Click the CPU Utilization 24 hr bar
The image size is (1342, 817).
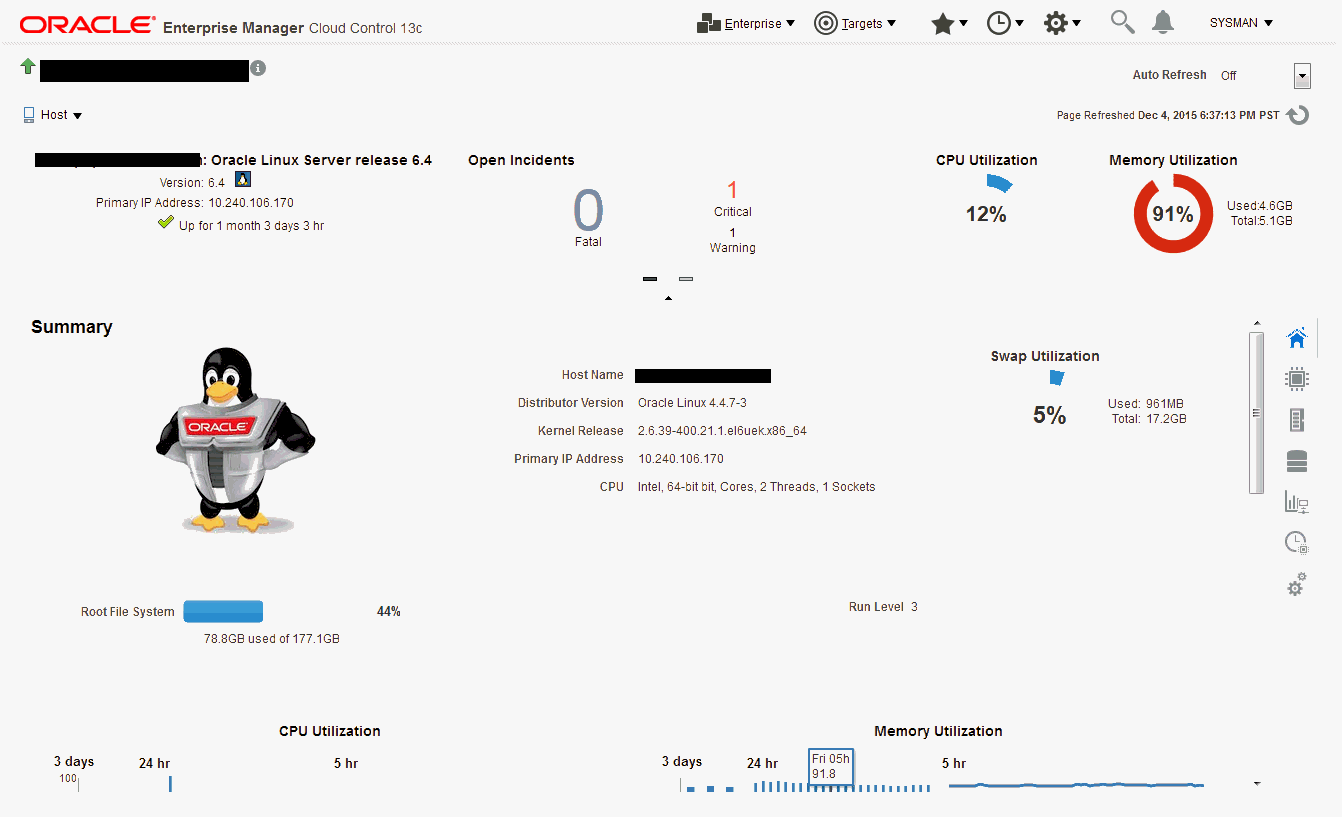pos(170,783)
